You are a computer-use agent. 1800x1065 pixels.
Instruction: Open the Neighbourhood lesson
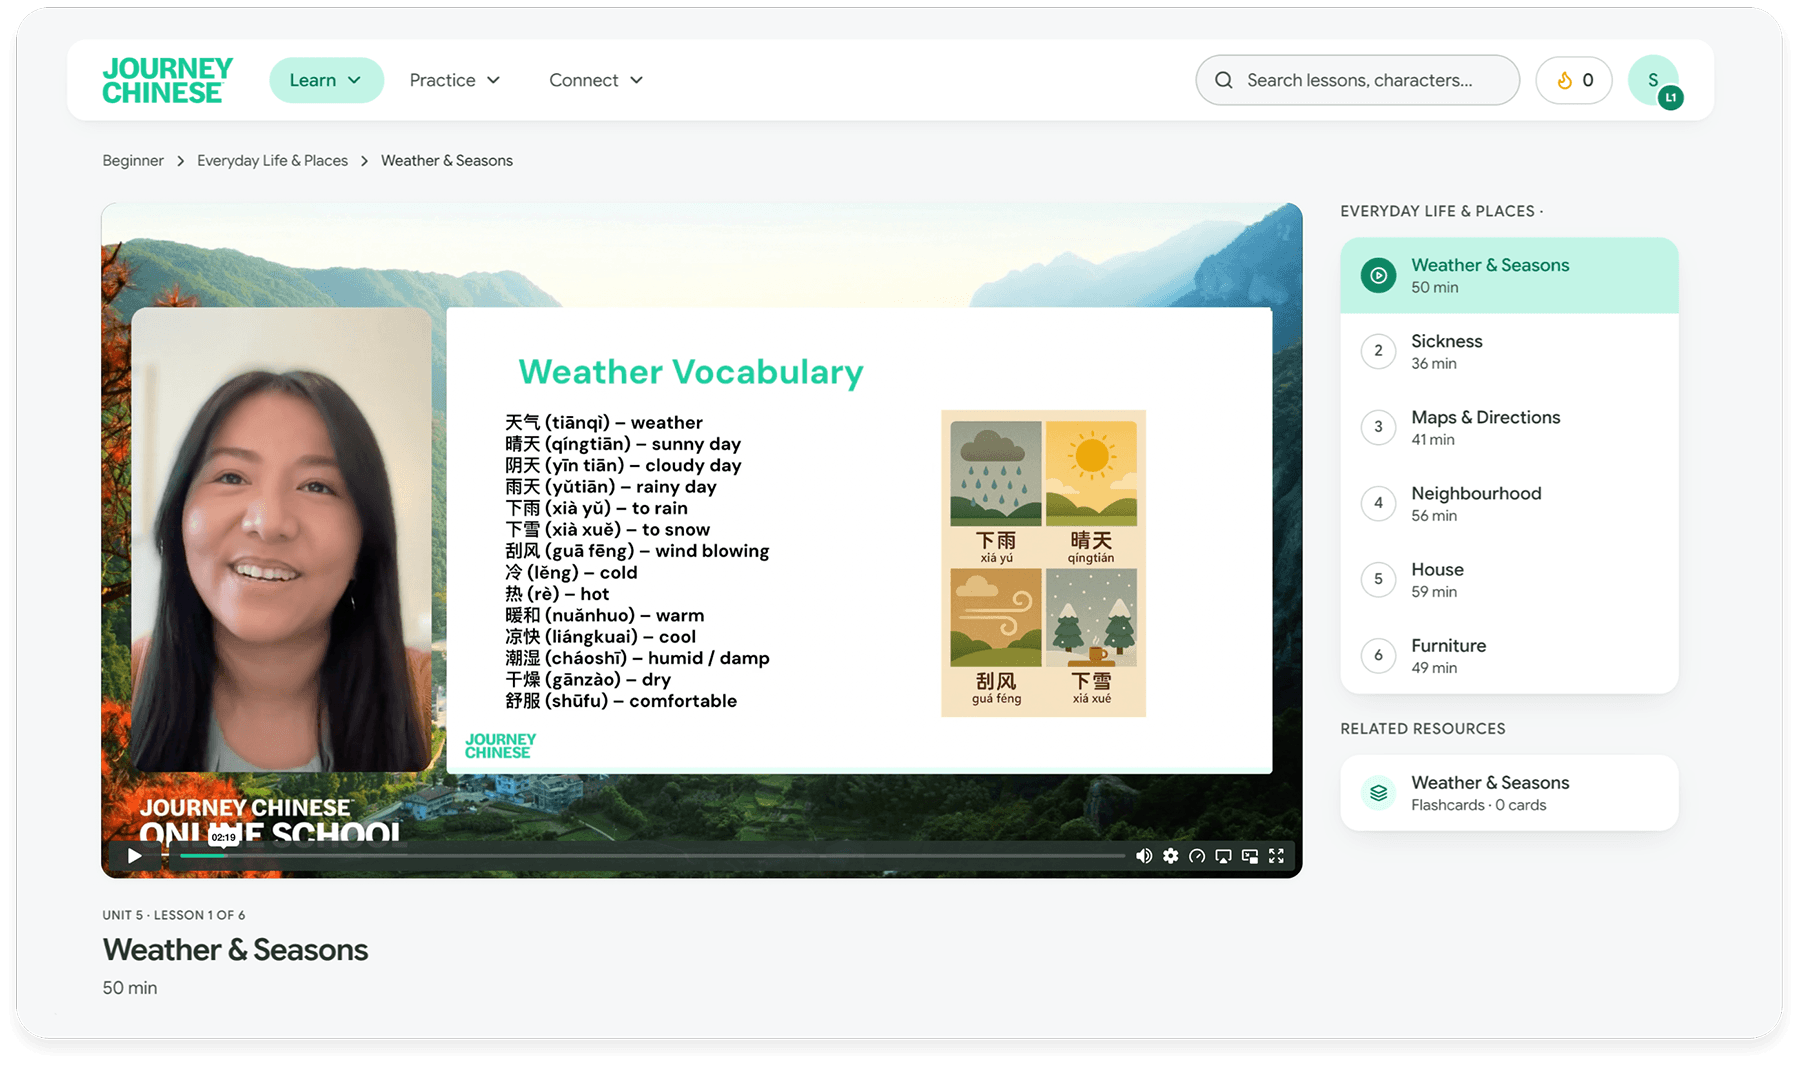1509,503
